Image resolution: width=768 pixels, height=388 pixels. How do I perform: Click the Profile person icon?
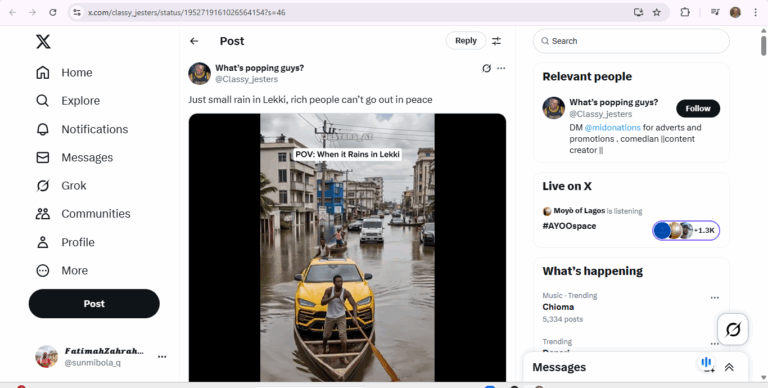click(x=43, y=242)
